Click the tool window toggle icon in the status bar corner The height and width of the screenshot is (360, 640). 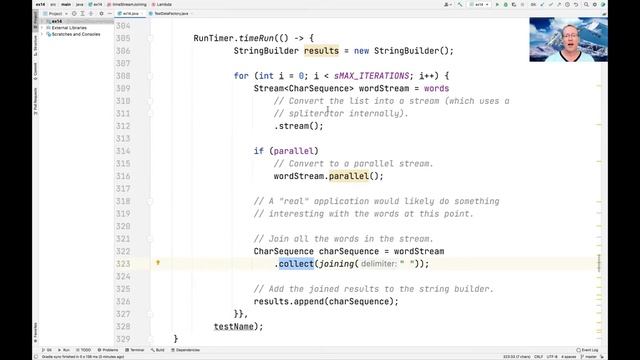(x=36, y=357)
